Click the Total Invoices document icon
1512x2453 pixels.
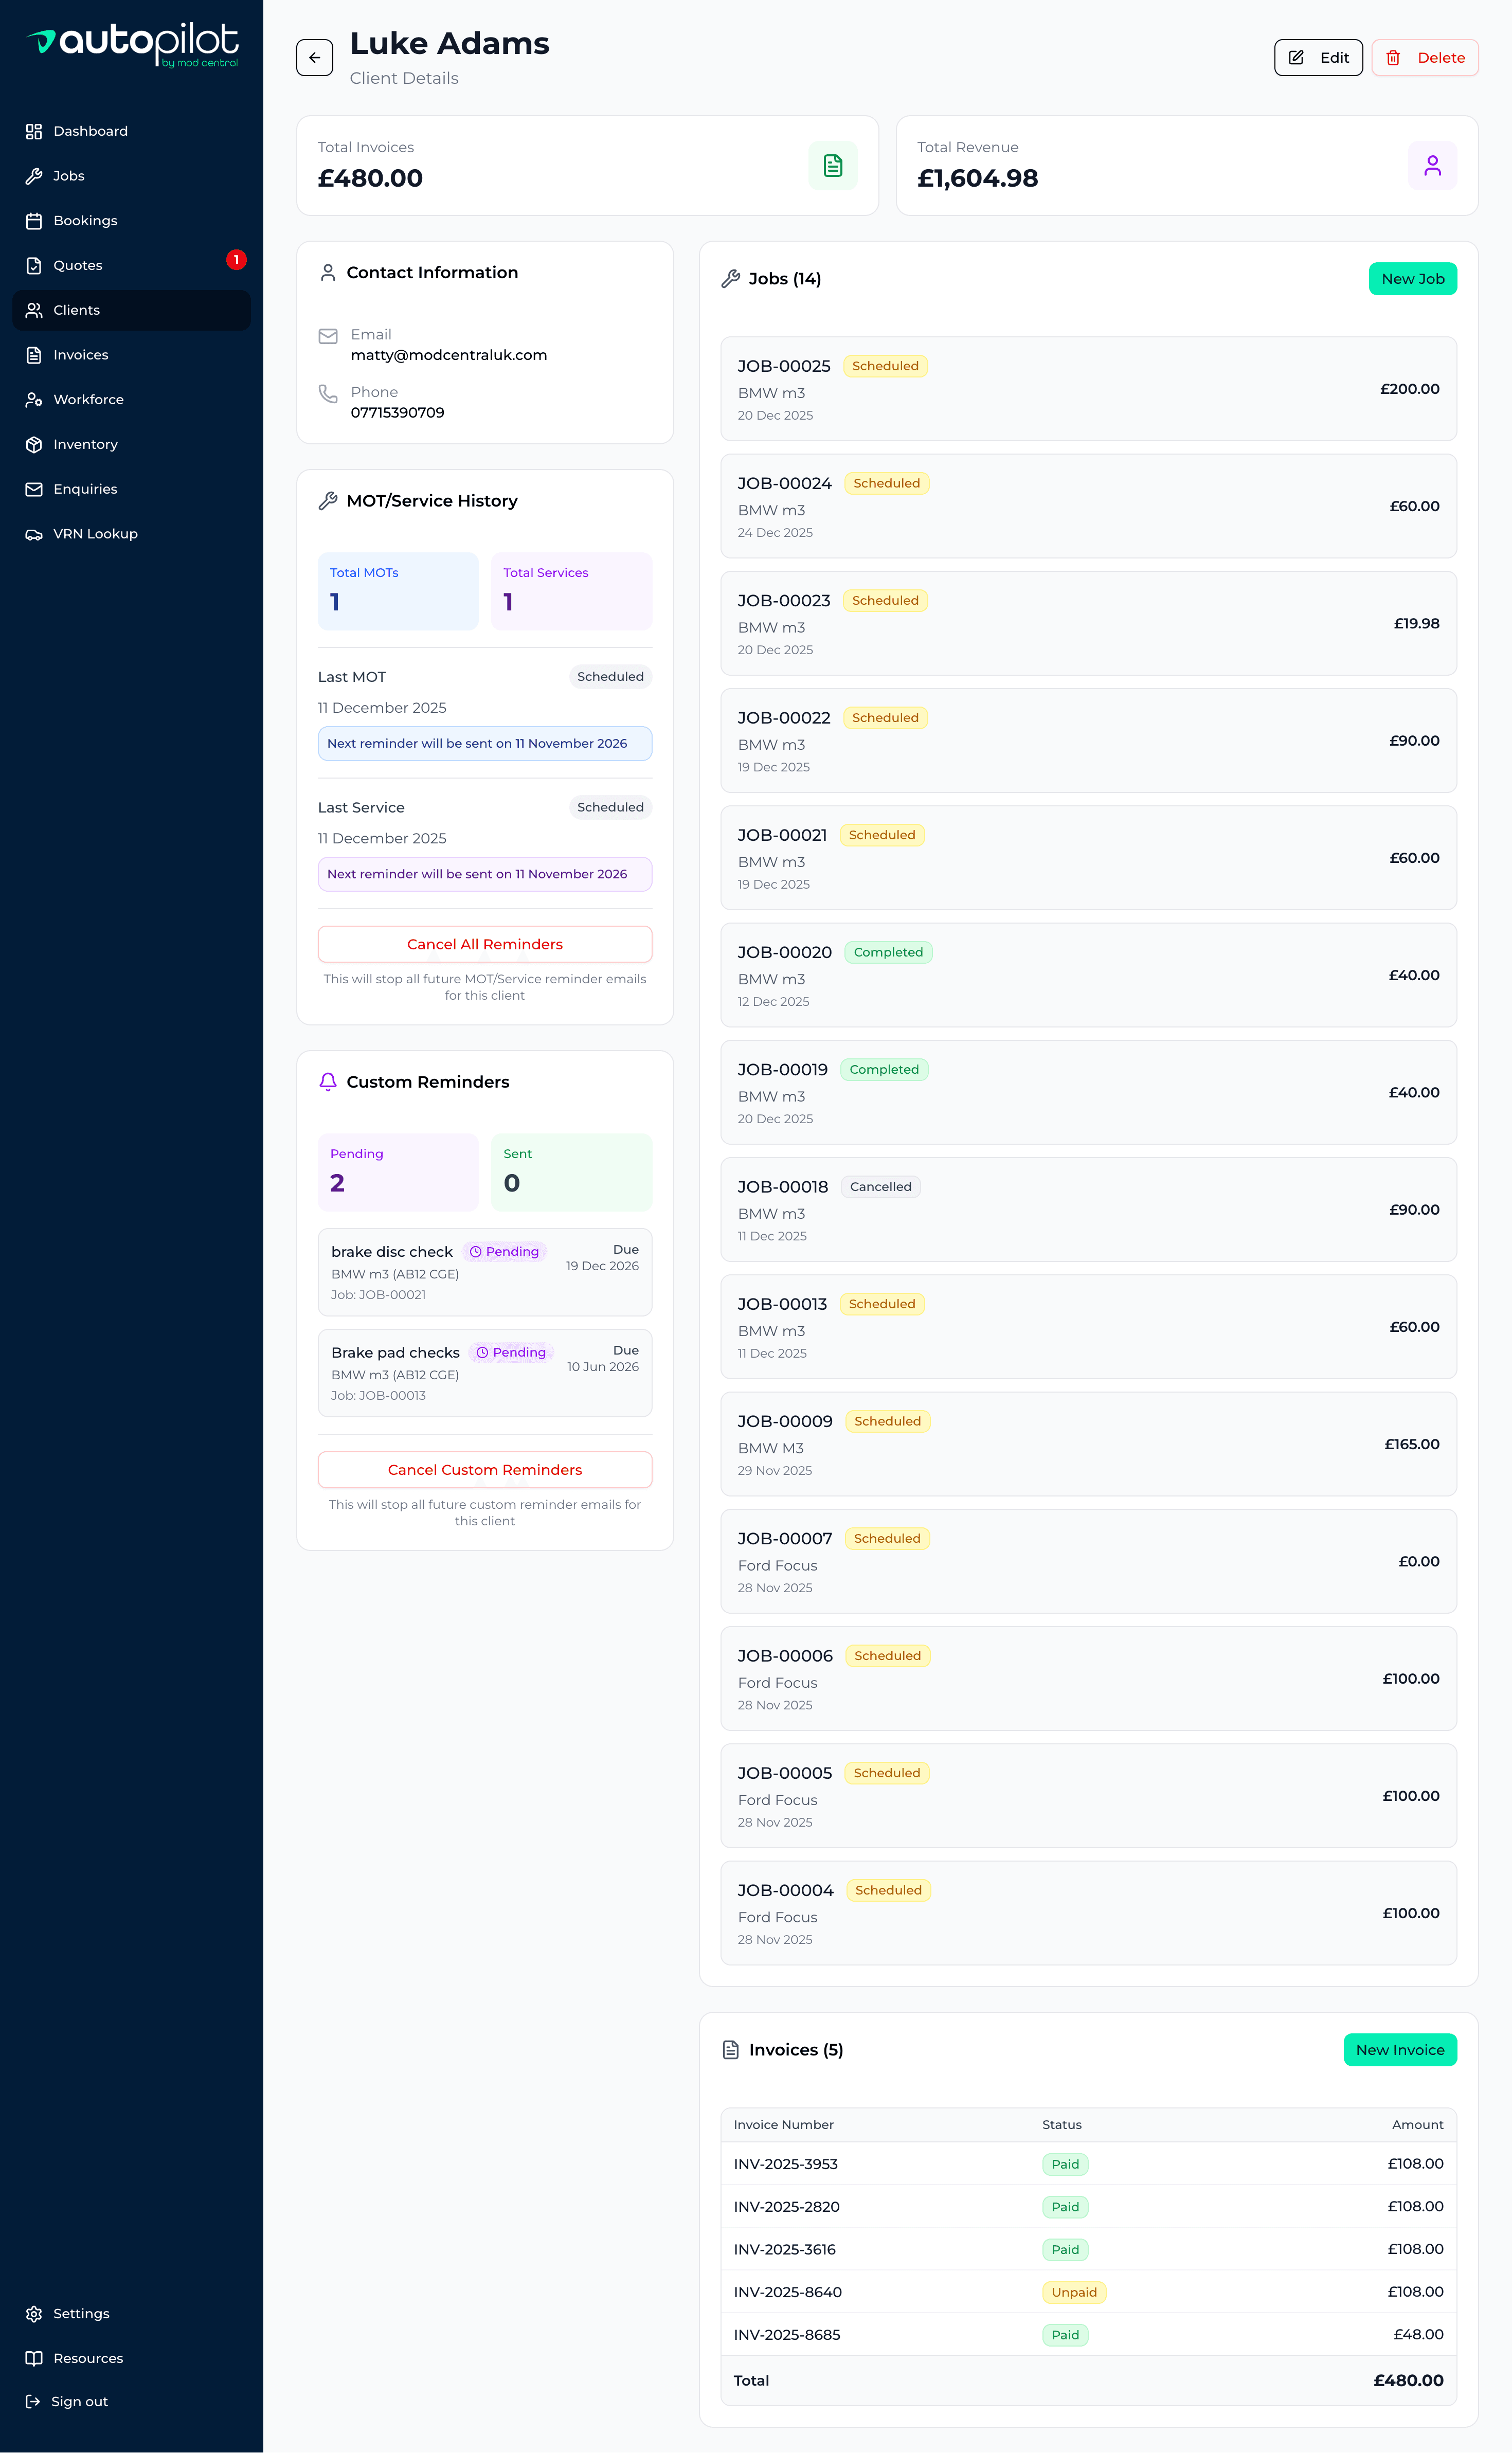click(x=832, y=164)
